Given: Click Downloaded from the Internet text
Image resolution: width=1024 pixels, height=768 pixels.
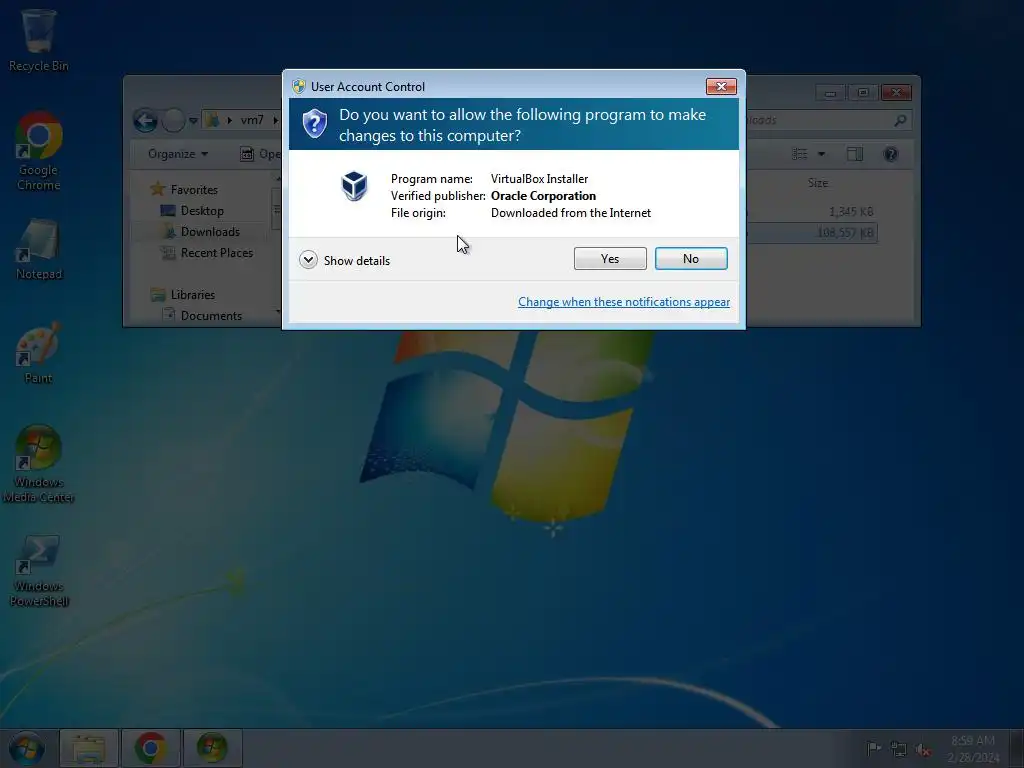Looking at the screenshot, I should 571,213.
